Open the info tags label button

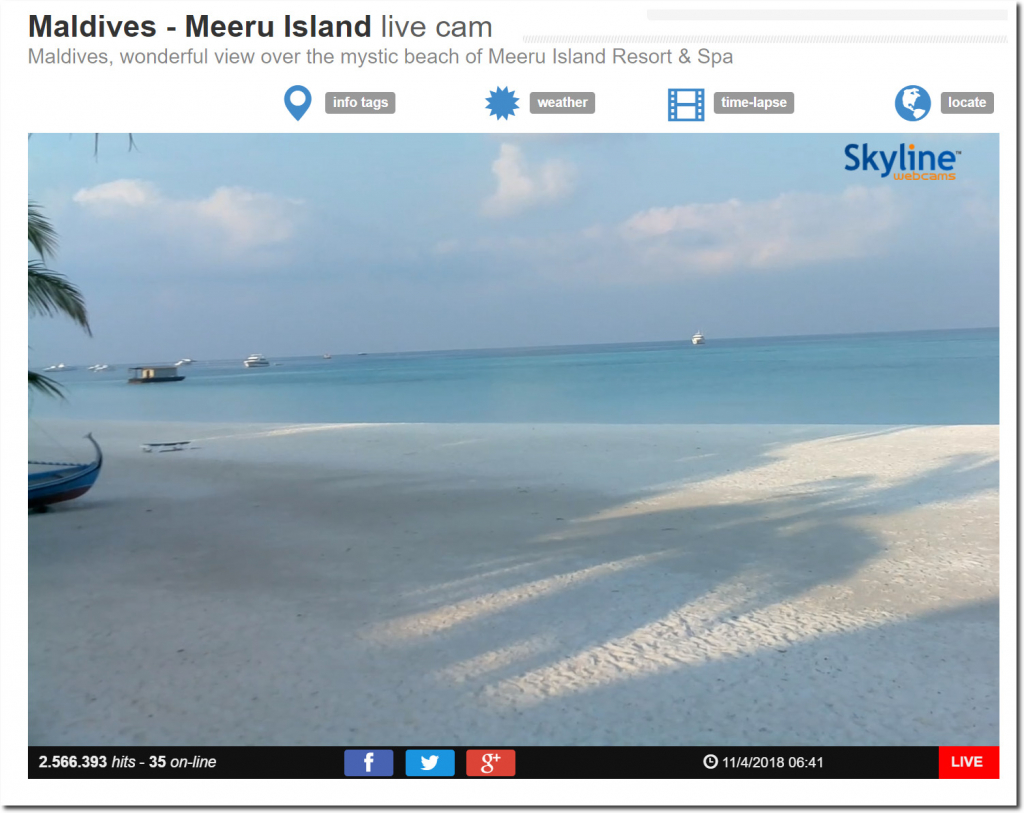[x=359, y=103]
